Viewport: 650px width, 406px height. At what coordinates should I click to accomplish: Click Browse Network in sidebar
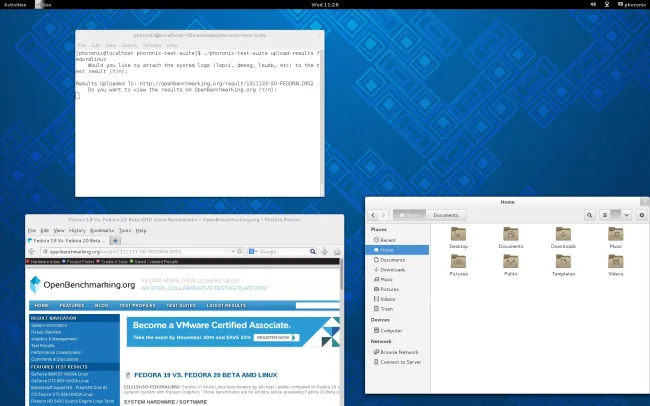[397, 352]
